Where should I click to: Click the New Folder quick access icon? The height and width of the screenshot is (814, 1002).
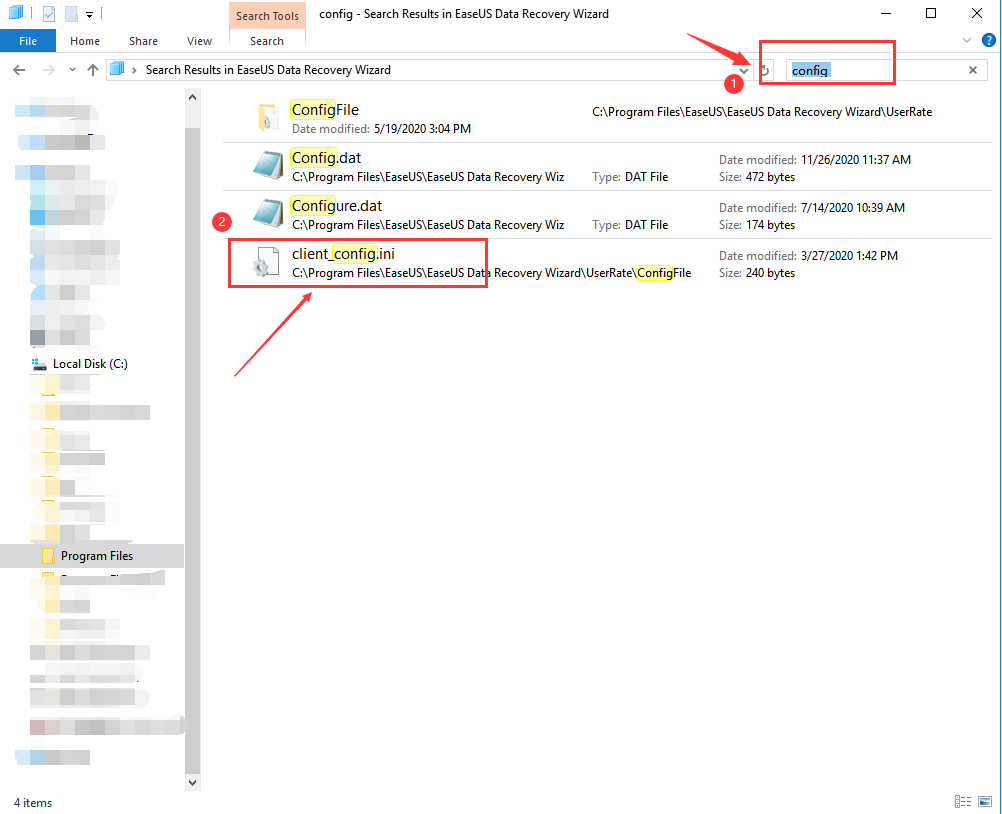(x=71, y=13)
